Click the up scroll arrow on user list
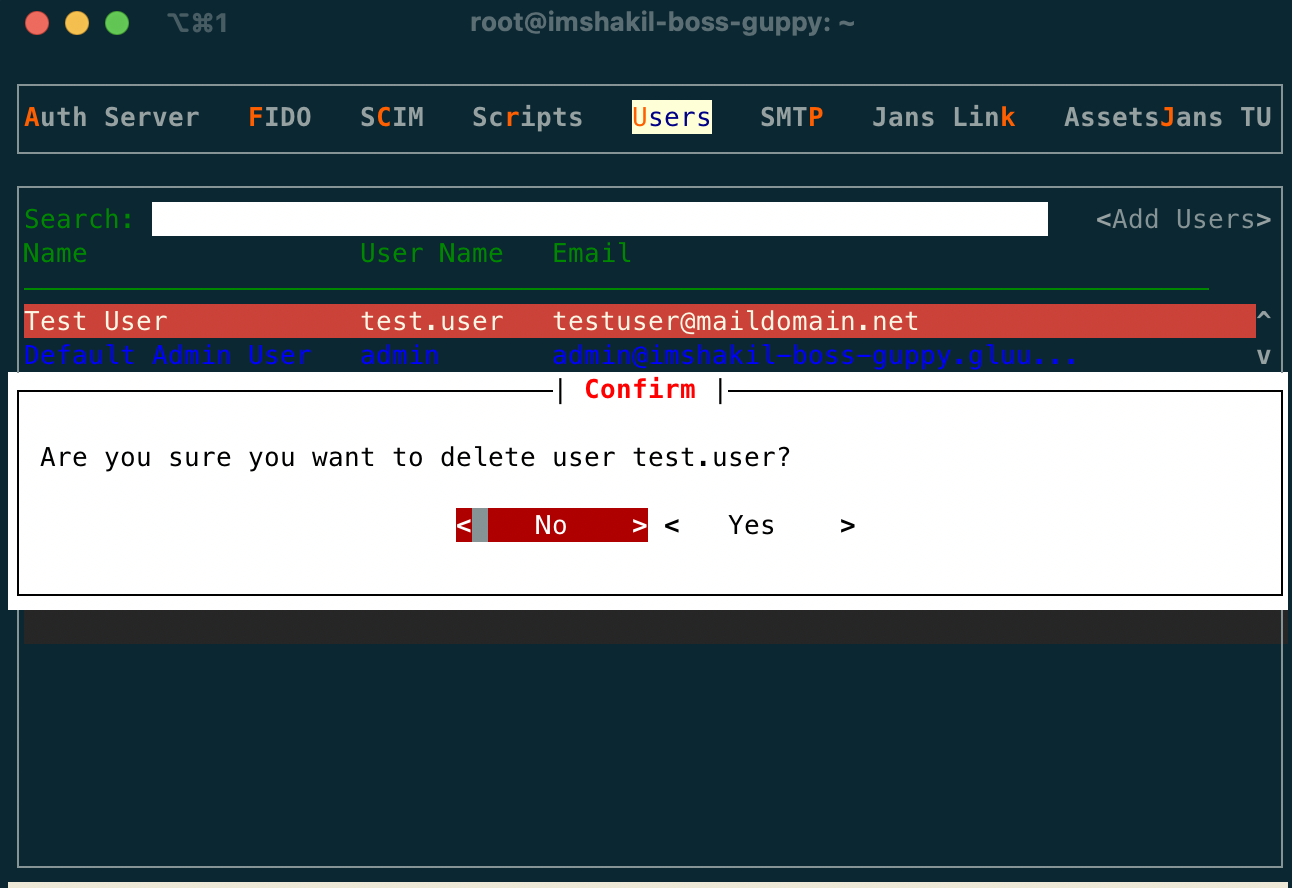The image size is (1292, 888). coord(1264,315)
